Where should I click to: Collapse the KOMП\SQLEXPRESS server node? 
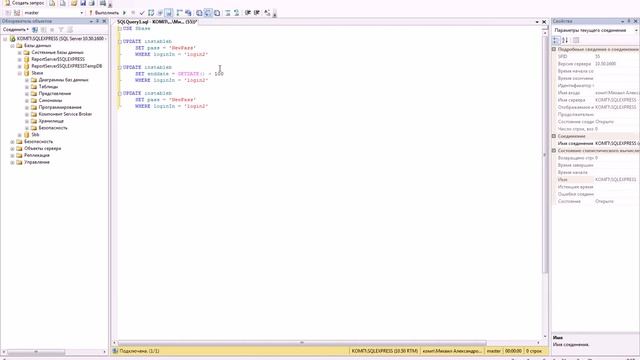coord(5,39)
